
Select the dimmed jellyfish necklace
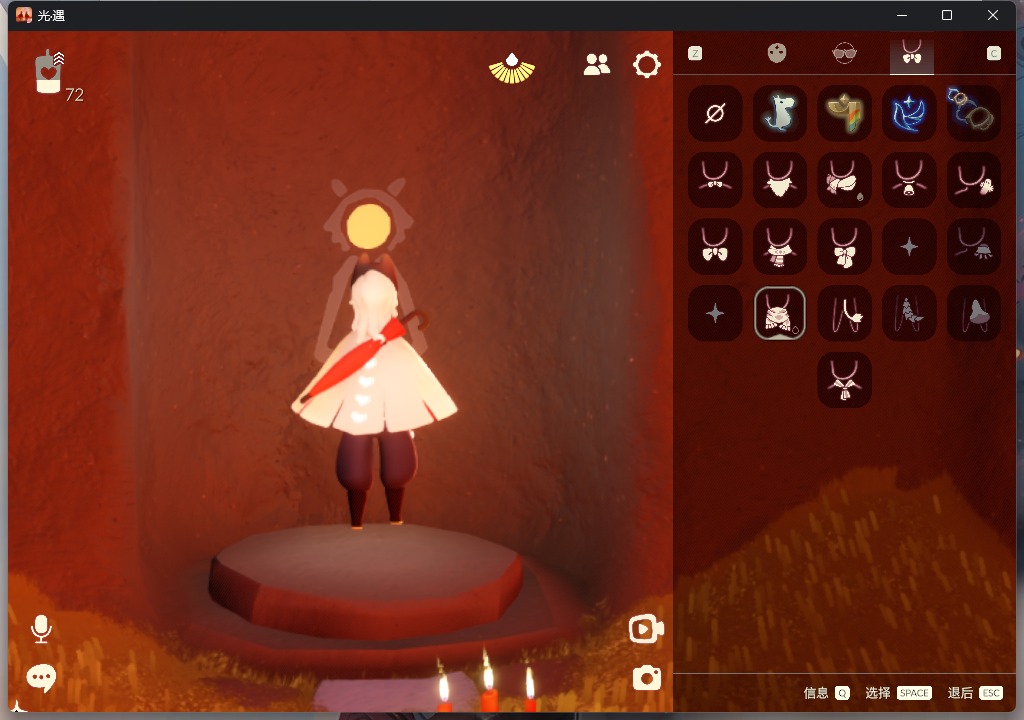pyautogui.click(x=974, y=246)
